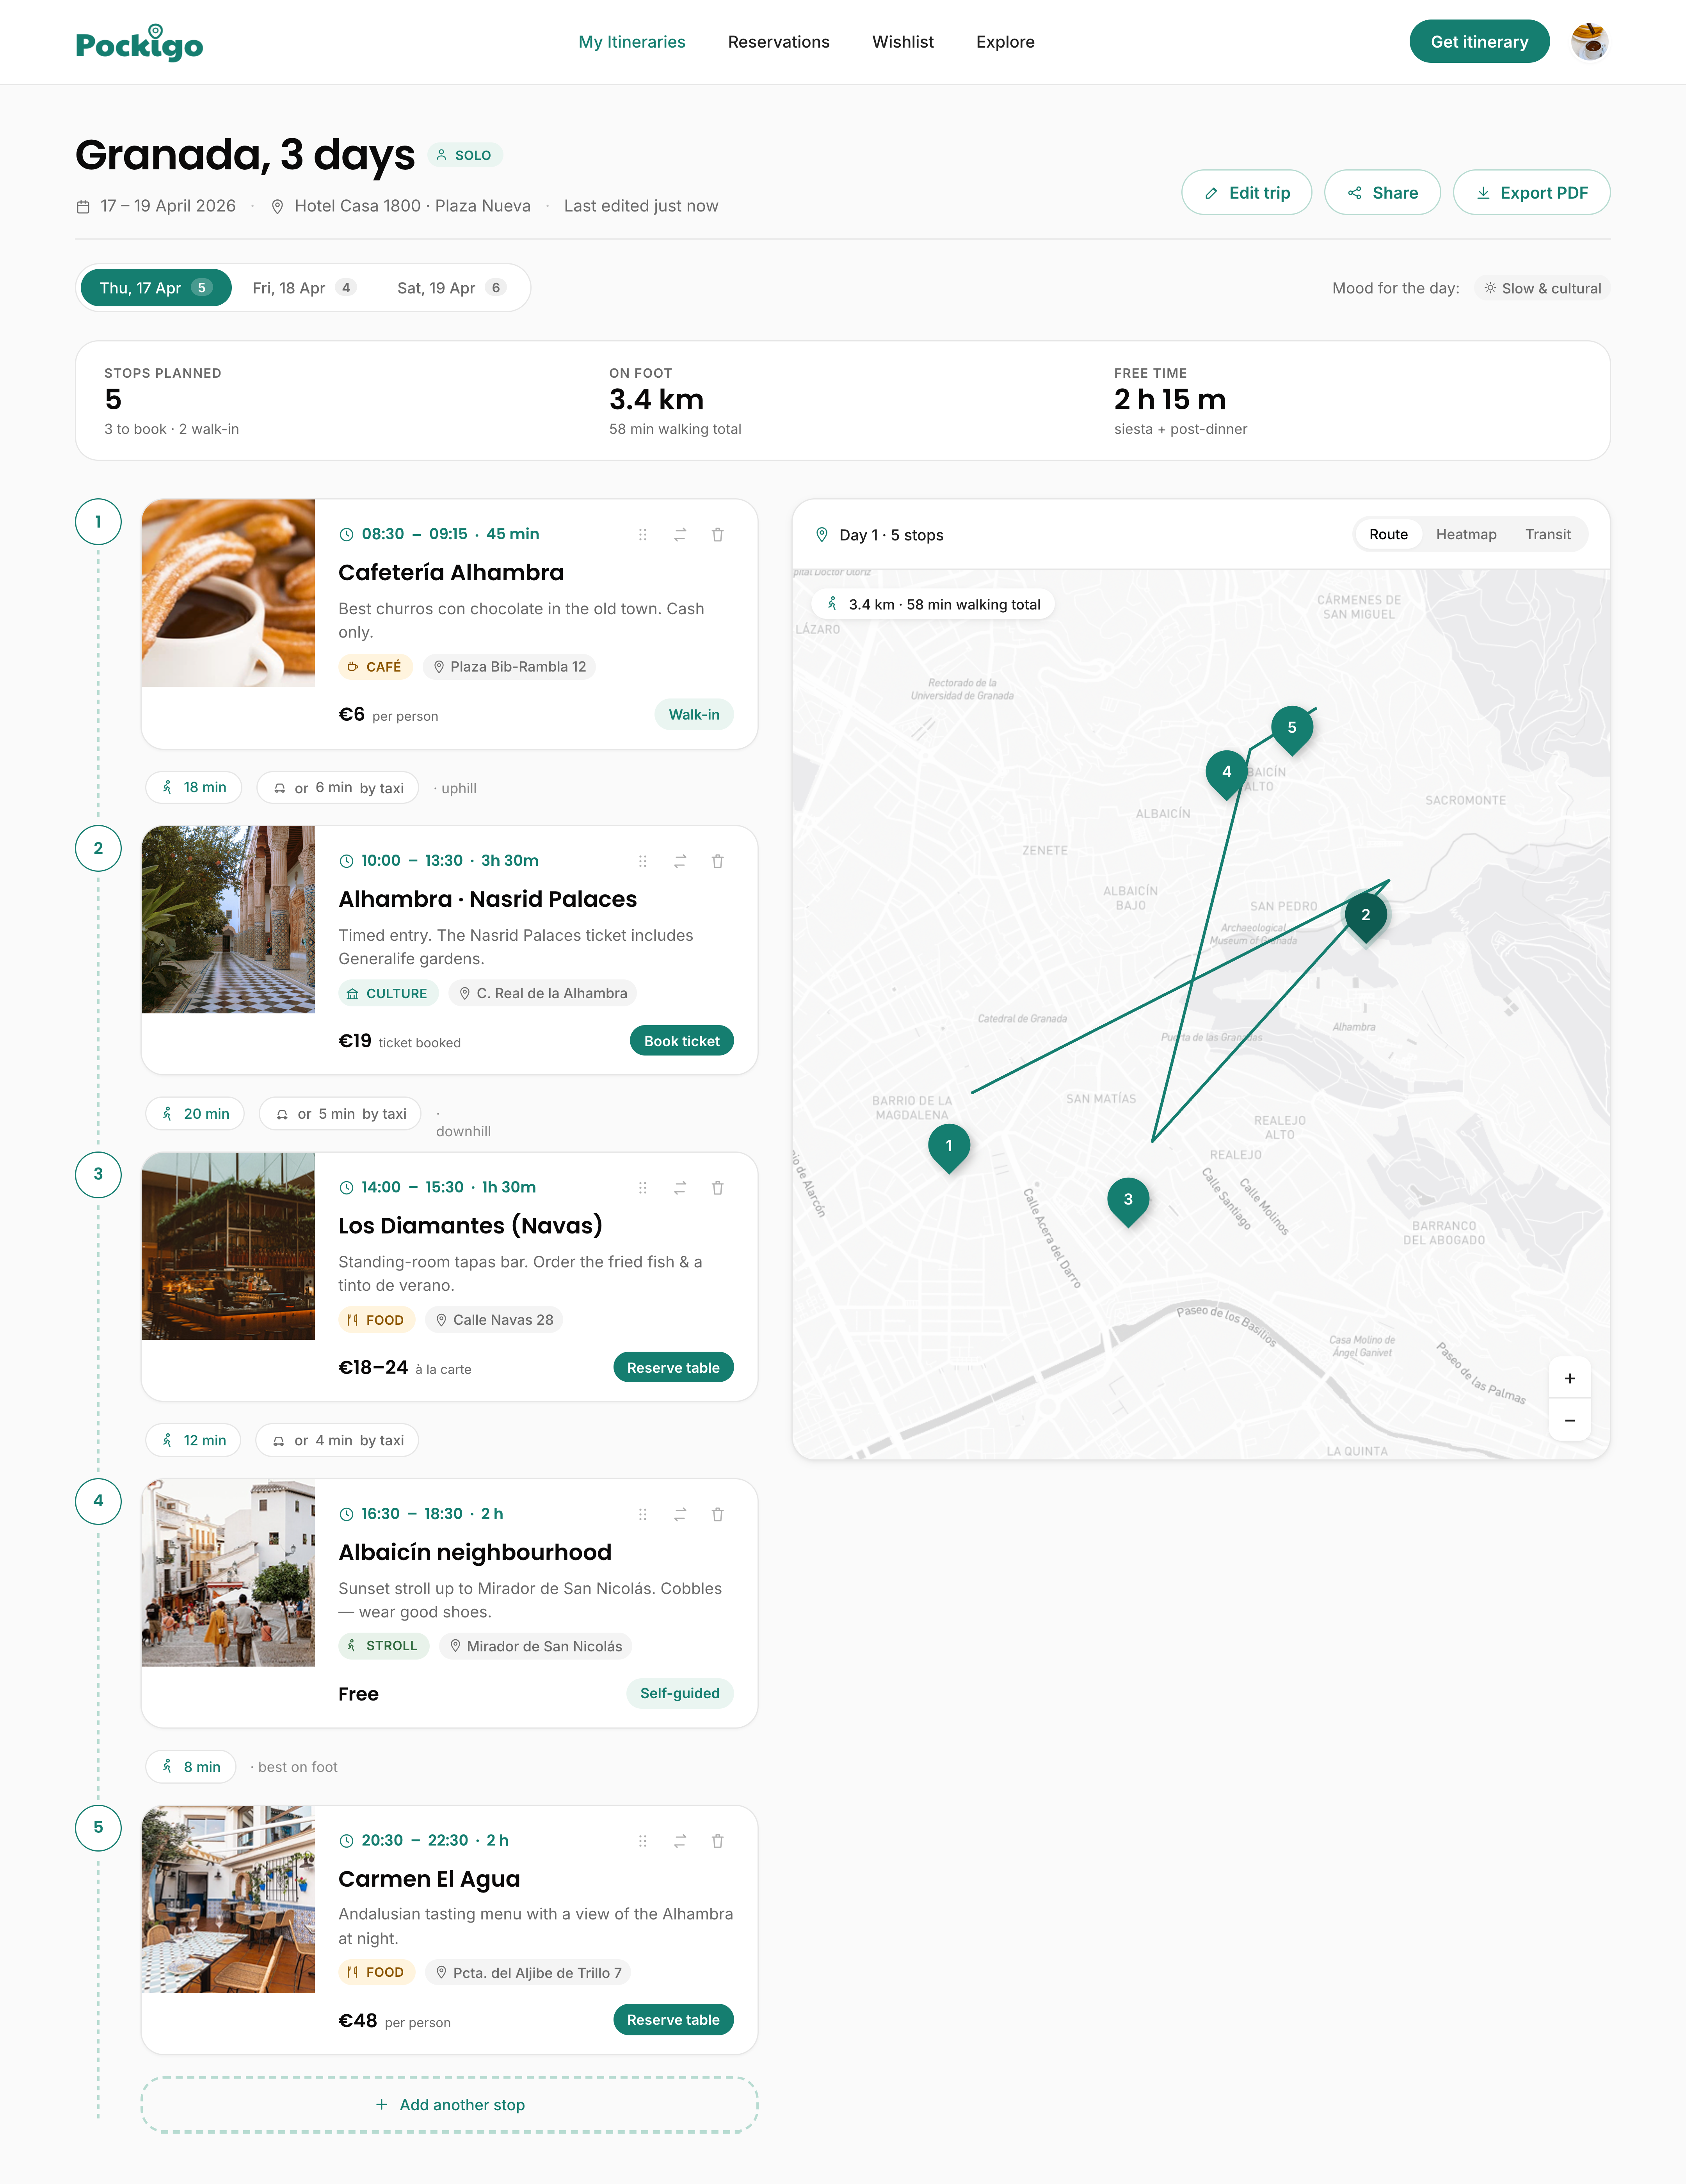Screen dimensions: 1686x2184
Task: Click map pin number 3
Action: pyautogui.click(x=1128, y=1201)
